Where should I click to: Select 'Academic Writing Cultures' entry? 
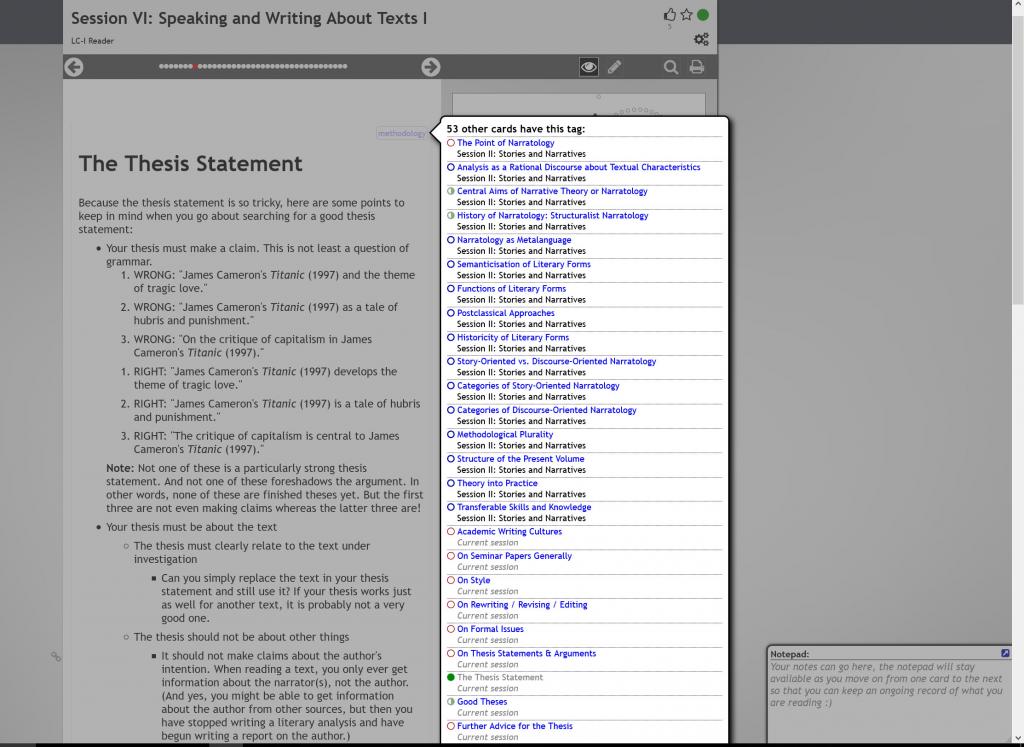click(509, 532)
